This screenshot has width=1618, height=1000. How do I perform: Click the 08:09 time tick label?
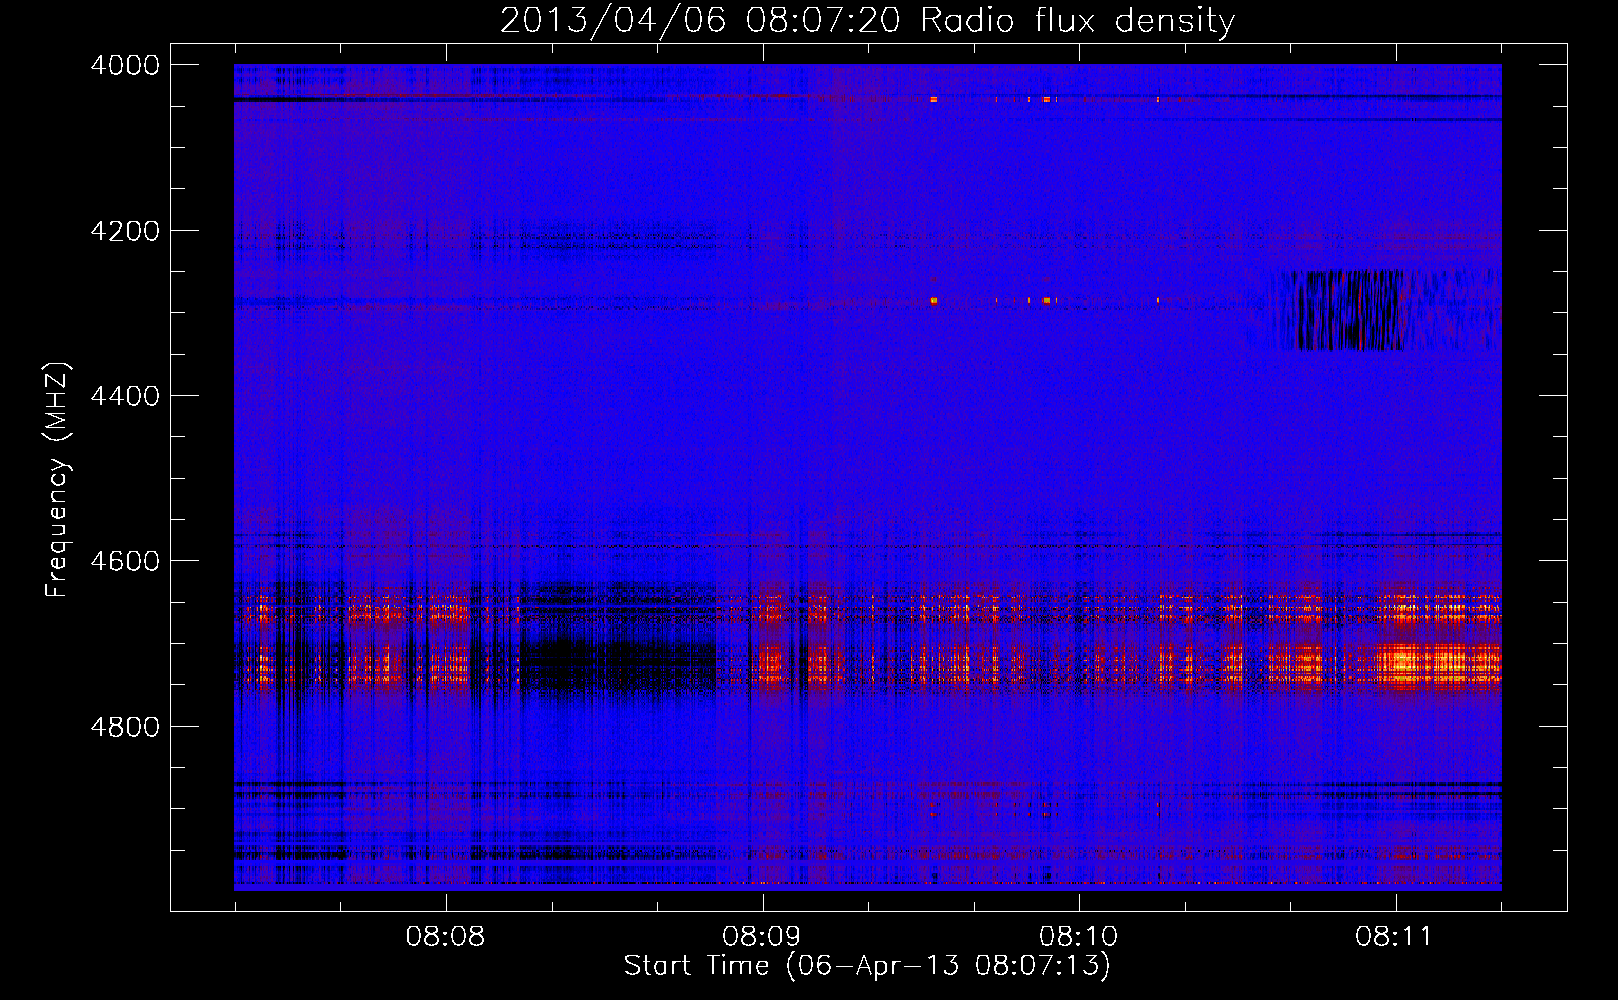(762, 937)
